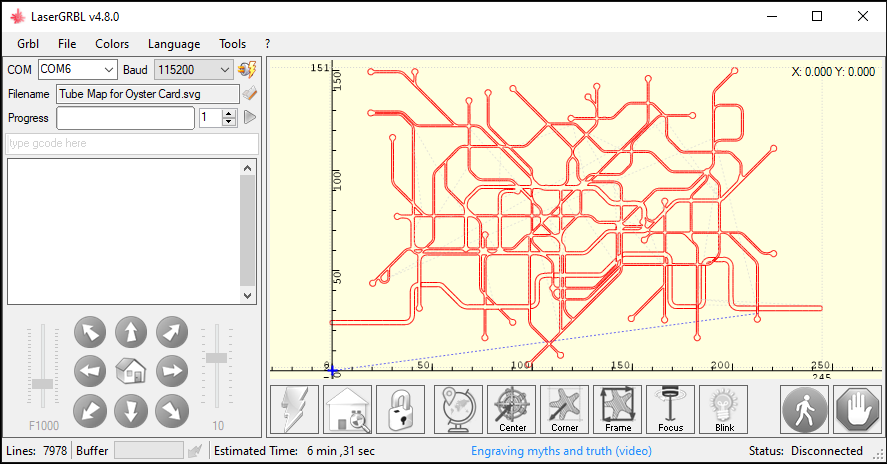Viewport: 887px width, 464px height.
Task: Open file using the Filename folder icon
Action: 249,93
